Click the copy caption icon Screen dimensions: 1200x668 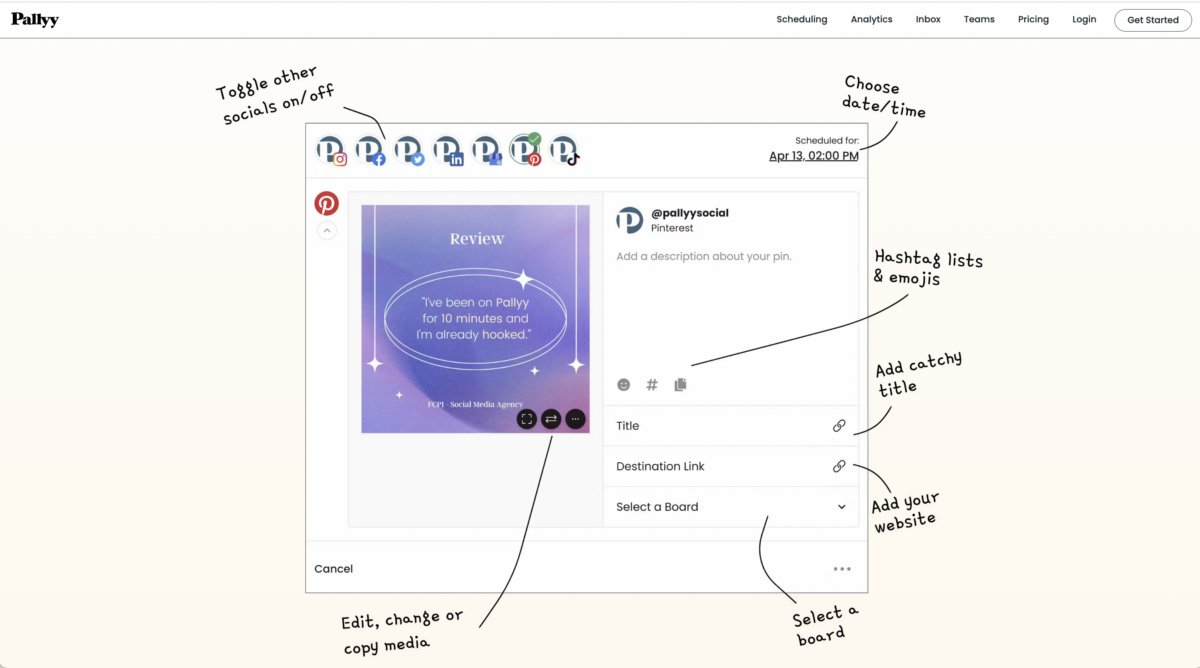pos(680,385)
